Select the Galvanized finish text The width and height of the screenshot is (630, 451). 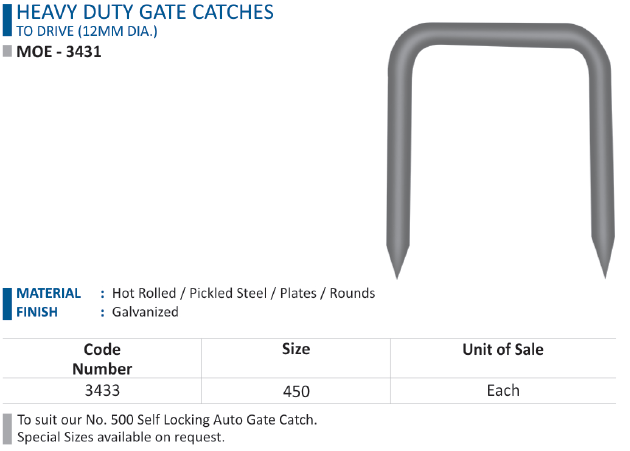pos(145,312)
